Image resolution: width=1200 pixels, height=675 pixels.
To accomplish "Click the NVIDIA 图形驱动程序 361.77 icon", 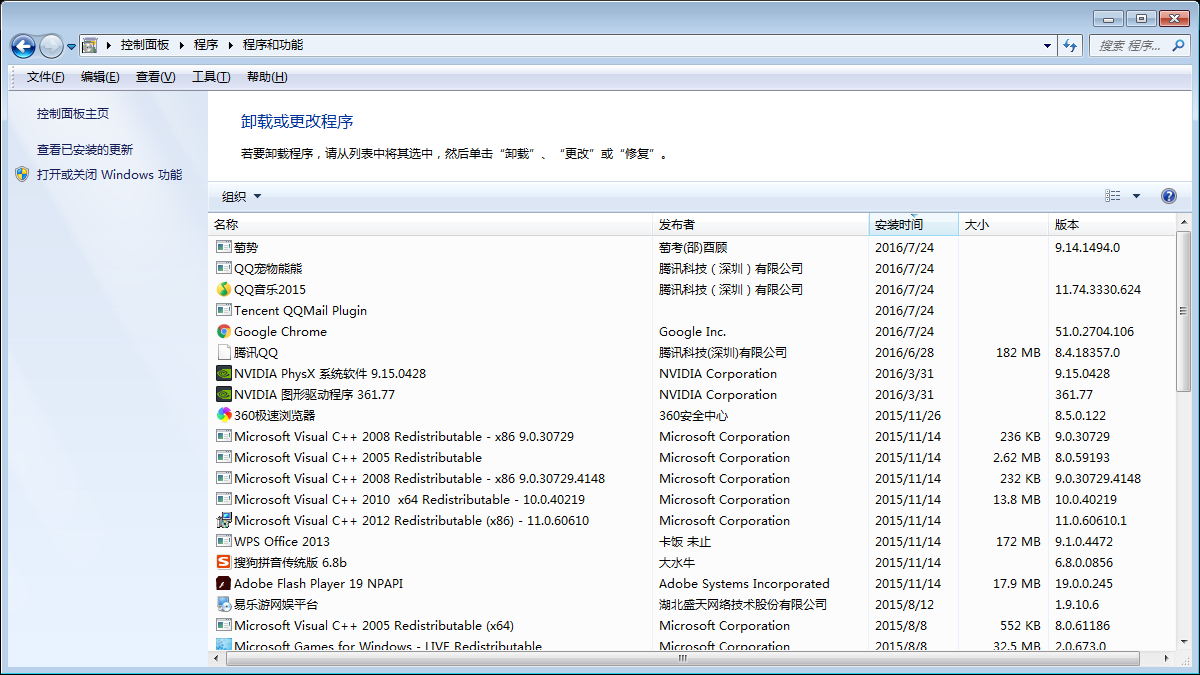I will [x=224, y=395].
